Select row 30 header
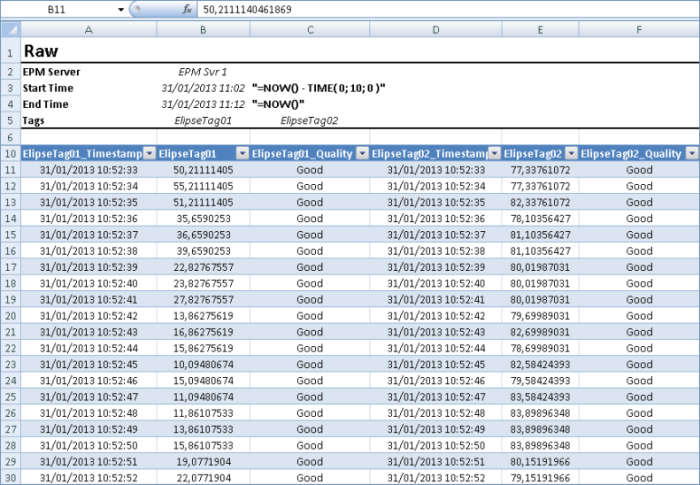 (10, 477)
